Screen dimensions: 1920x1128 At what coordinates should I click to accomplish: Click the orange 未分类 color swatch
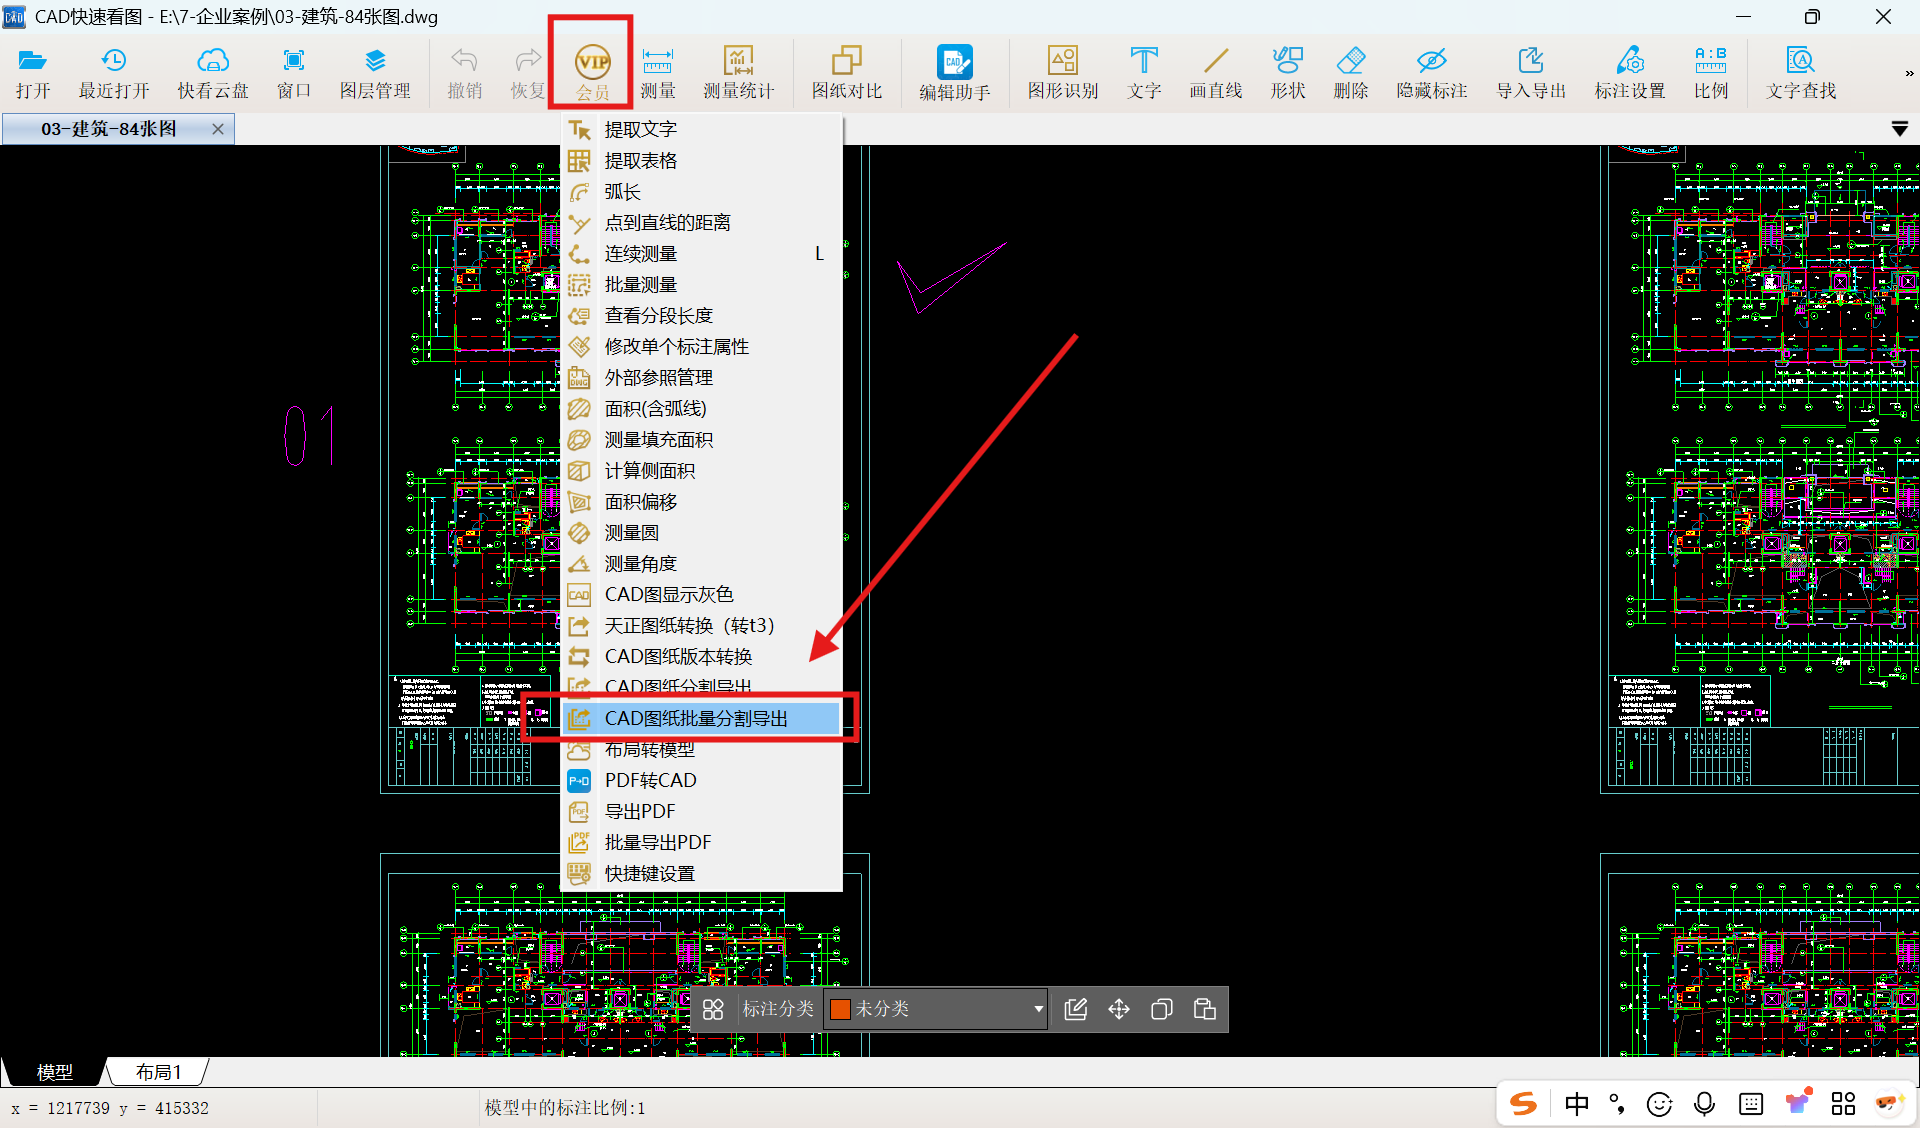[840, 1009]
